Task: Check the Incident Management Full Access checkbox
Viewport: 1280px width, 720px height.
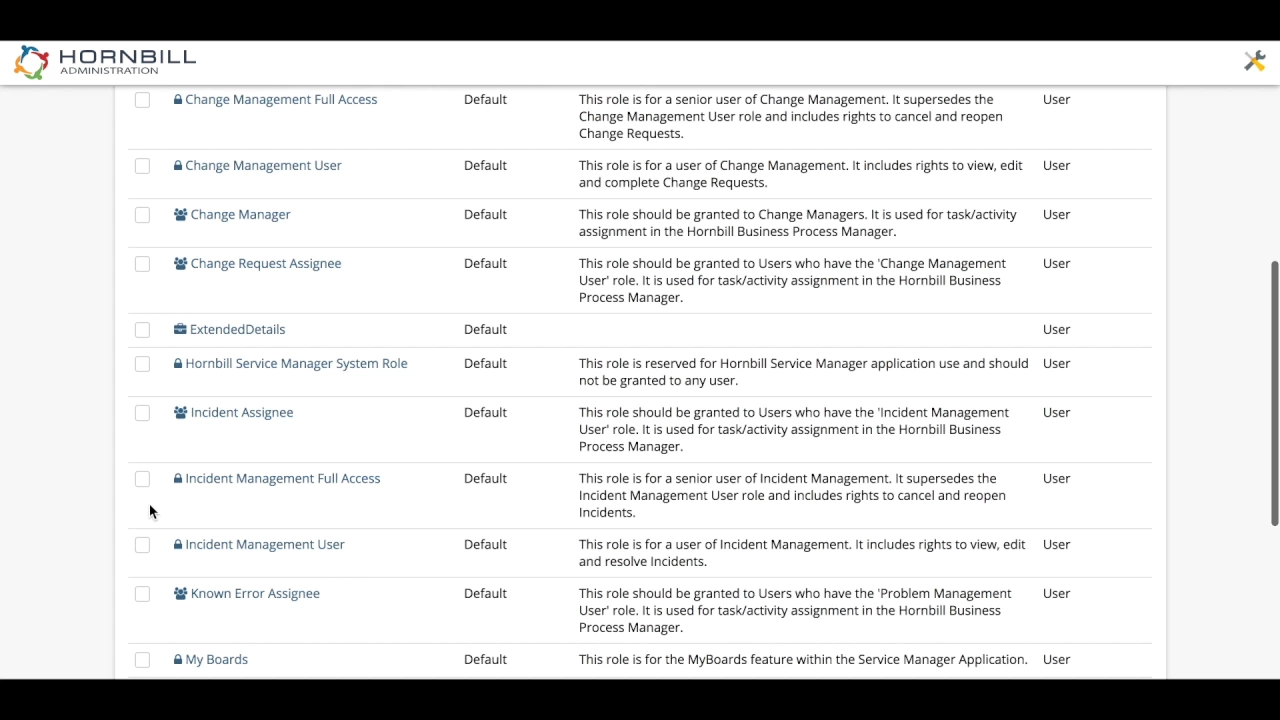Action: pyautogui.click(x=142, y=479)
